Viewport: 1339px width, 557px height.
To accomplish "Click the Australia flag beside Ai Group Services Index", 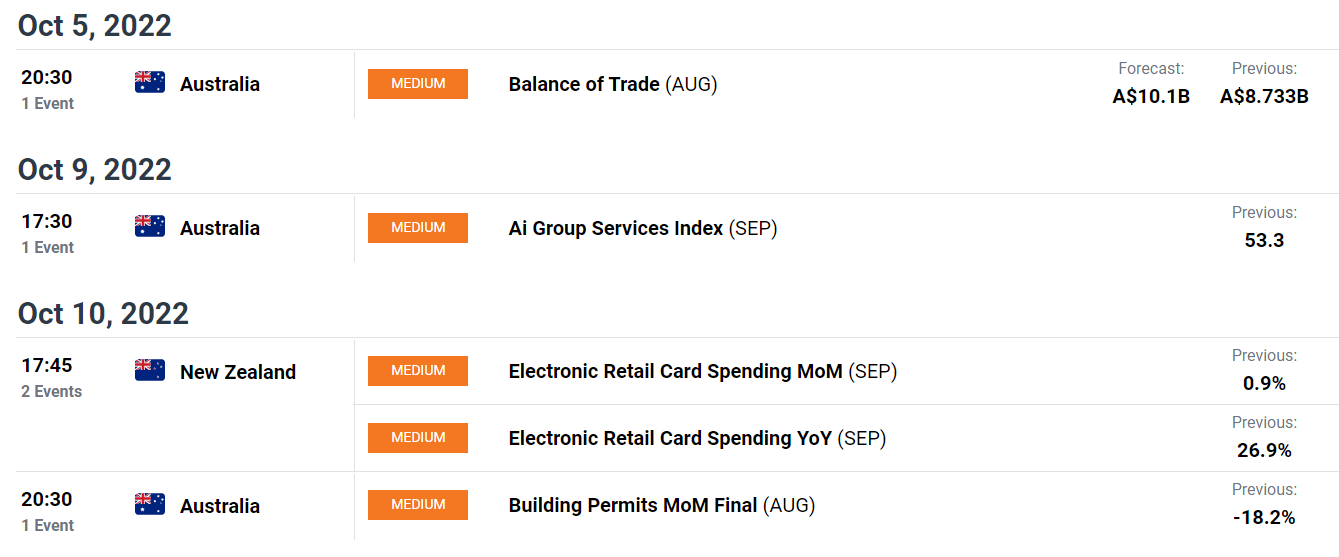I will pyautogui.click(x=150, y=227).
